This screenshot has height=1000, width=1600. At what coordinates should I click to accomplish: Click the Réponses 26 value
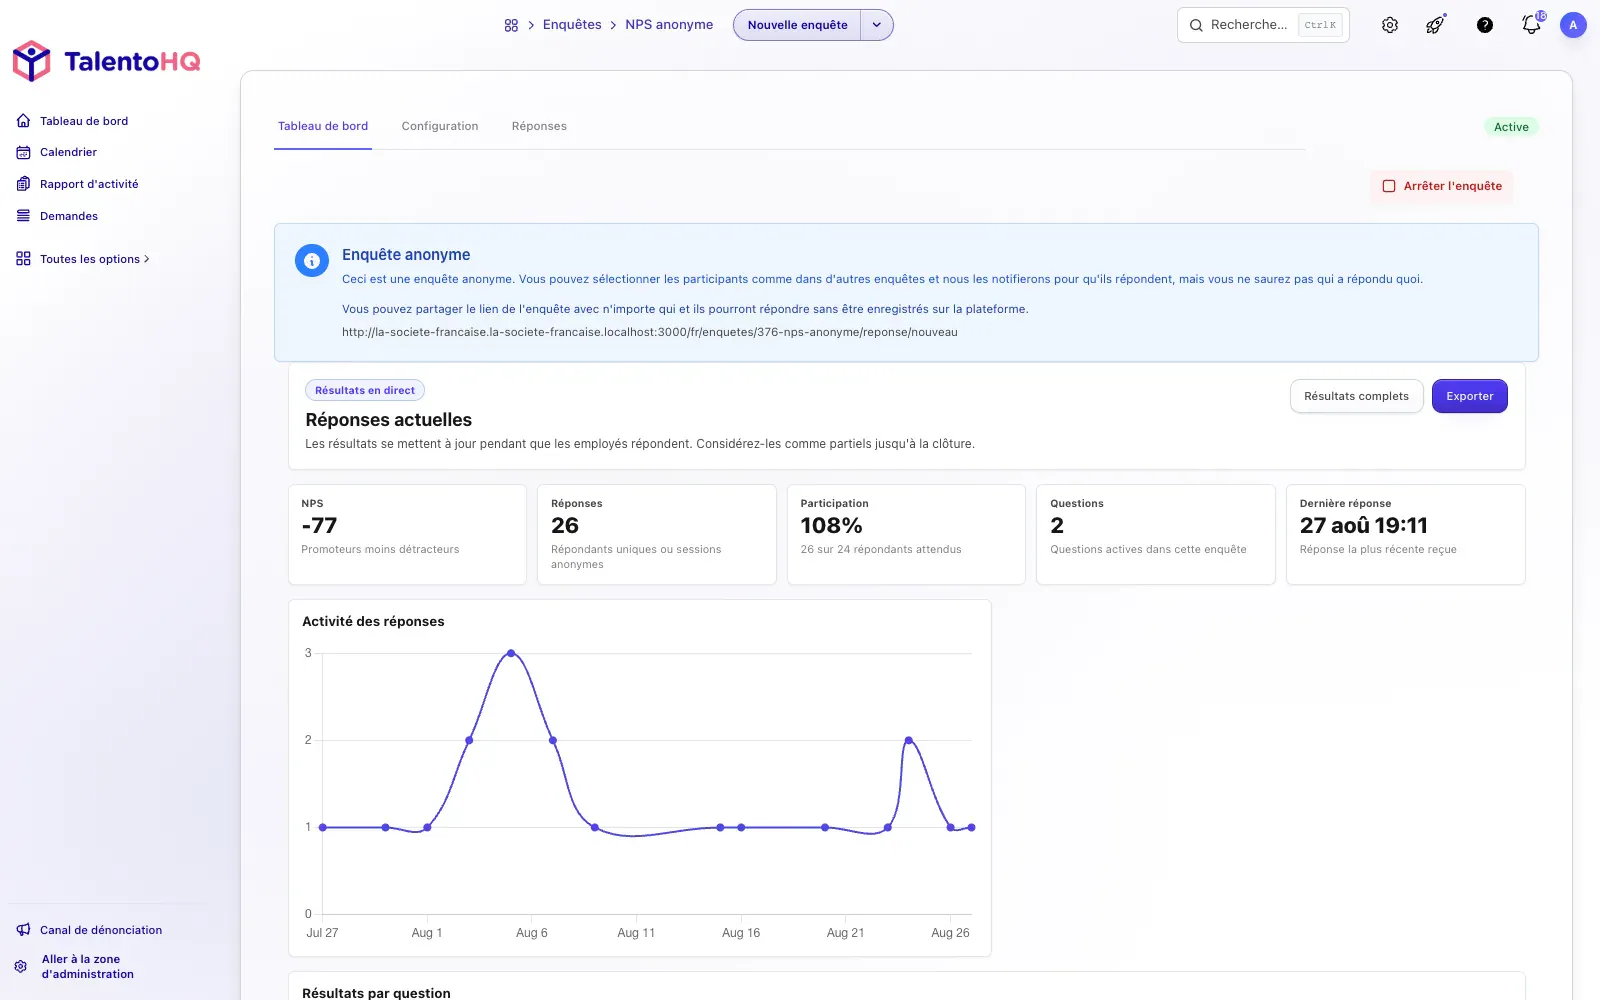pos(565,526)
